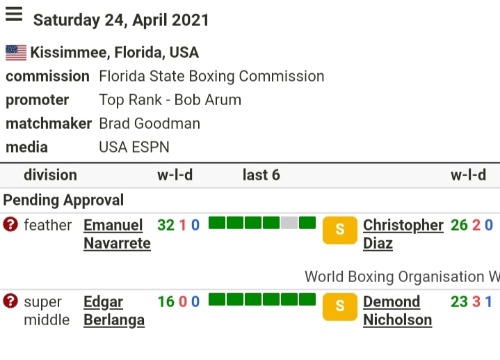Viewport: 500px width, 360px height.
Task: Click the World Boxing Organisation title text
Action: (x=402, y=277)
